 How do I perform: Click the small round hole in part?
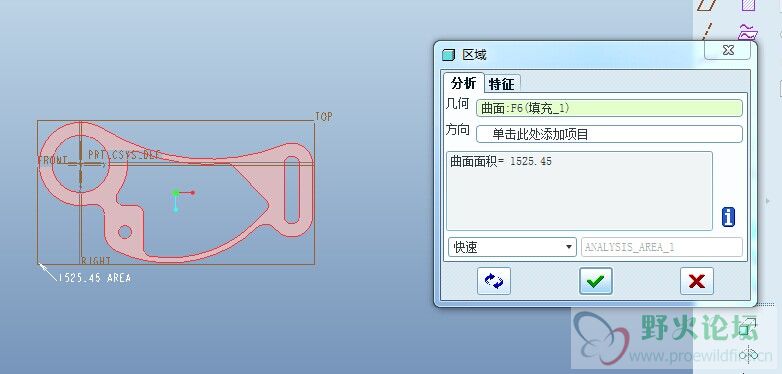click(124, 232)
